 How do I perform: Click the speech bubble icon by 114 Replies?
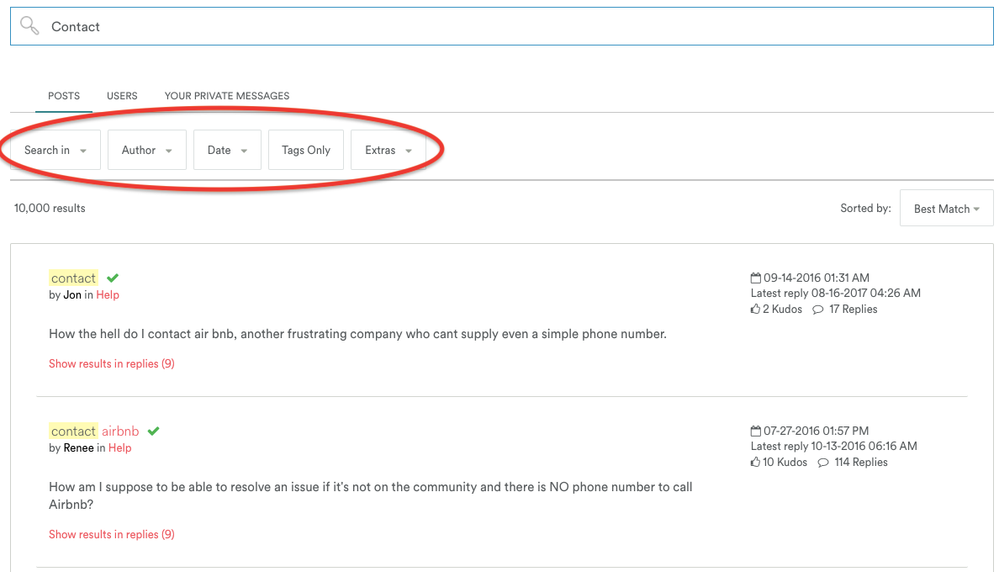822,463
